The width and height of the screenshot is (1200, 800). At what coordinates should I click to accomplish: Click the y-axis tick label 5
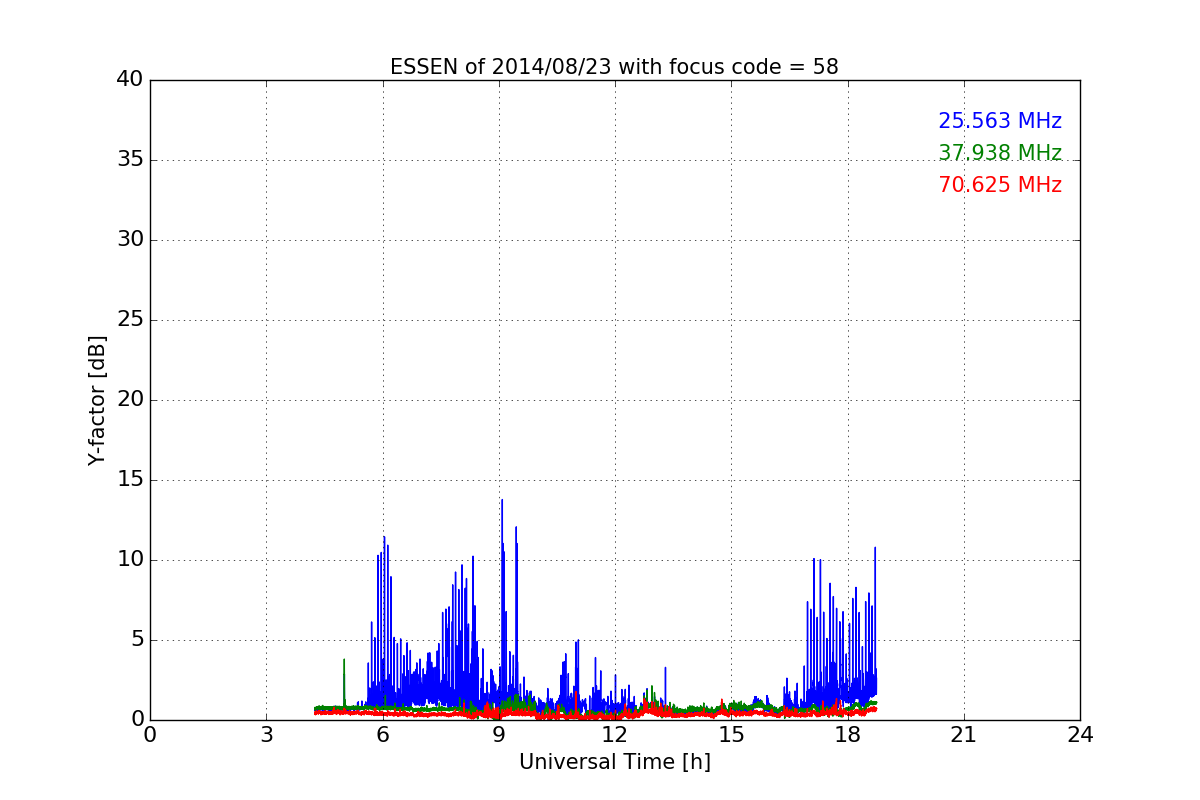136,640
